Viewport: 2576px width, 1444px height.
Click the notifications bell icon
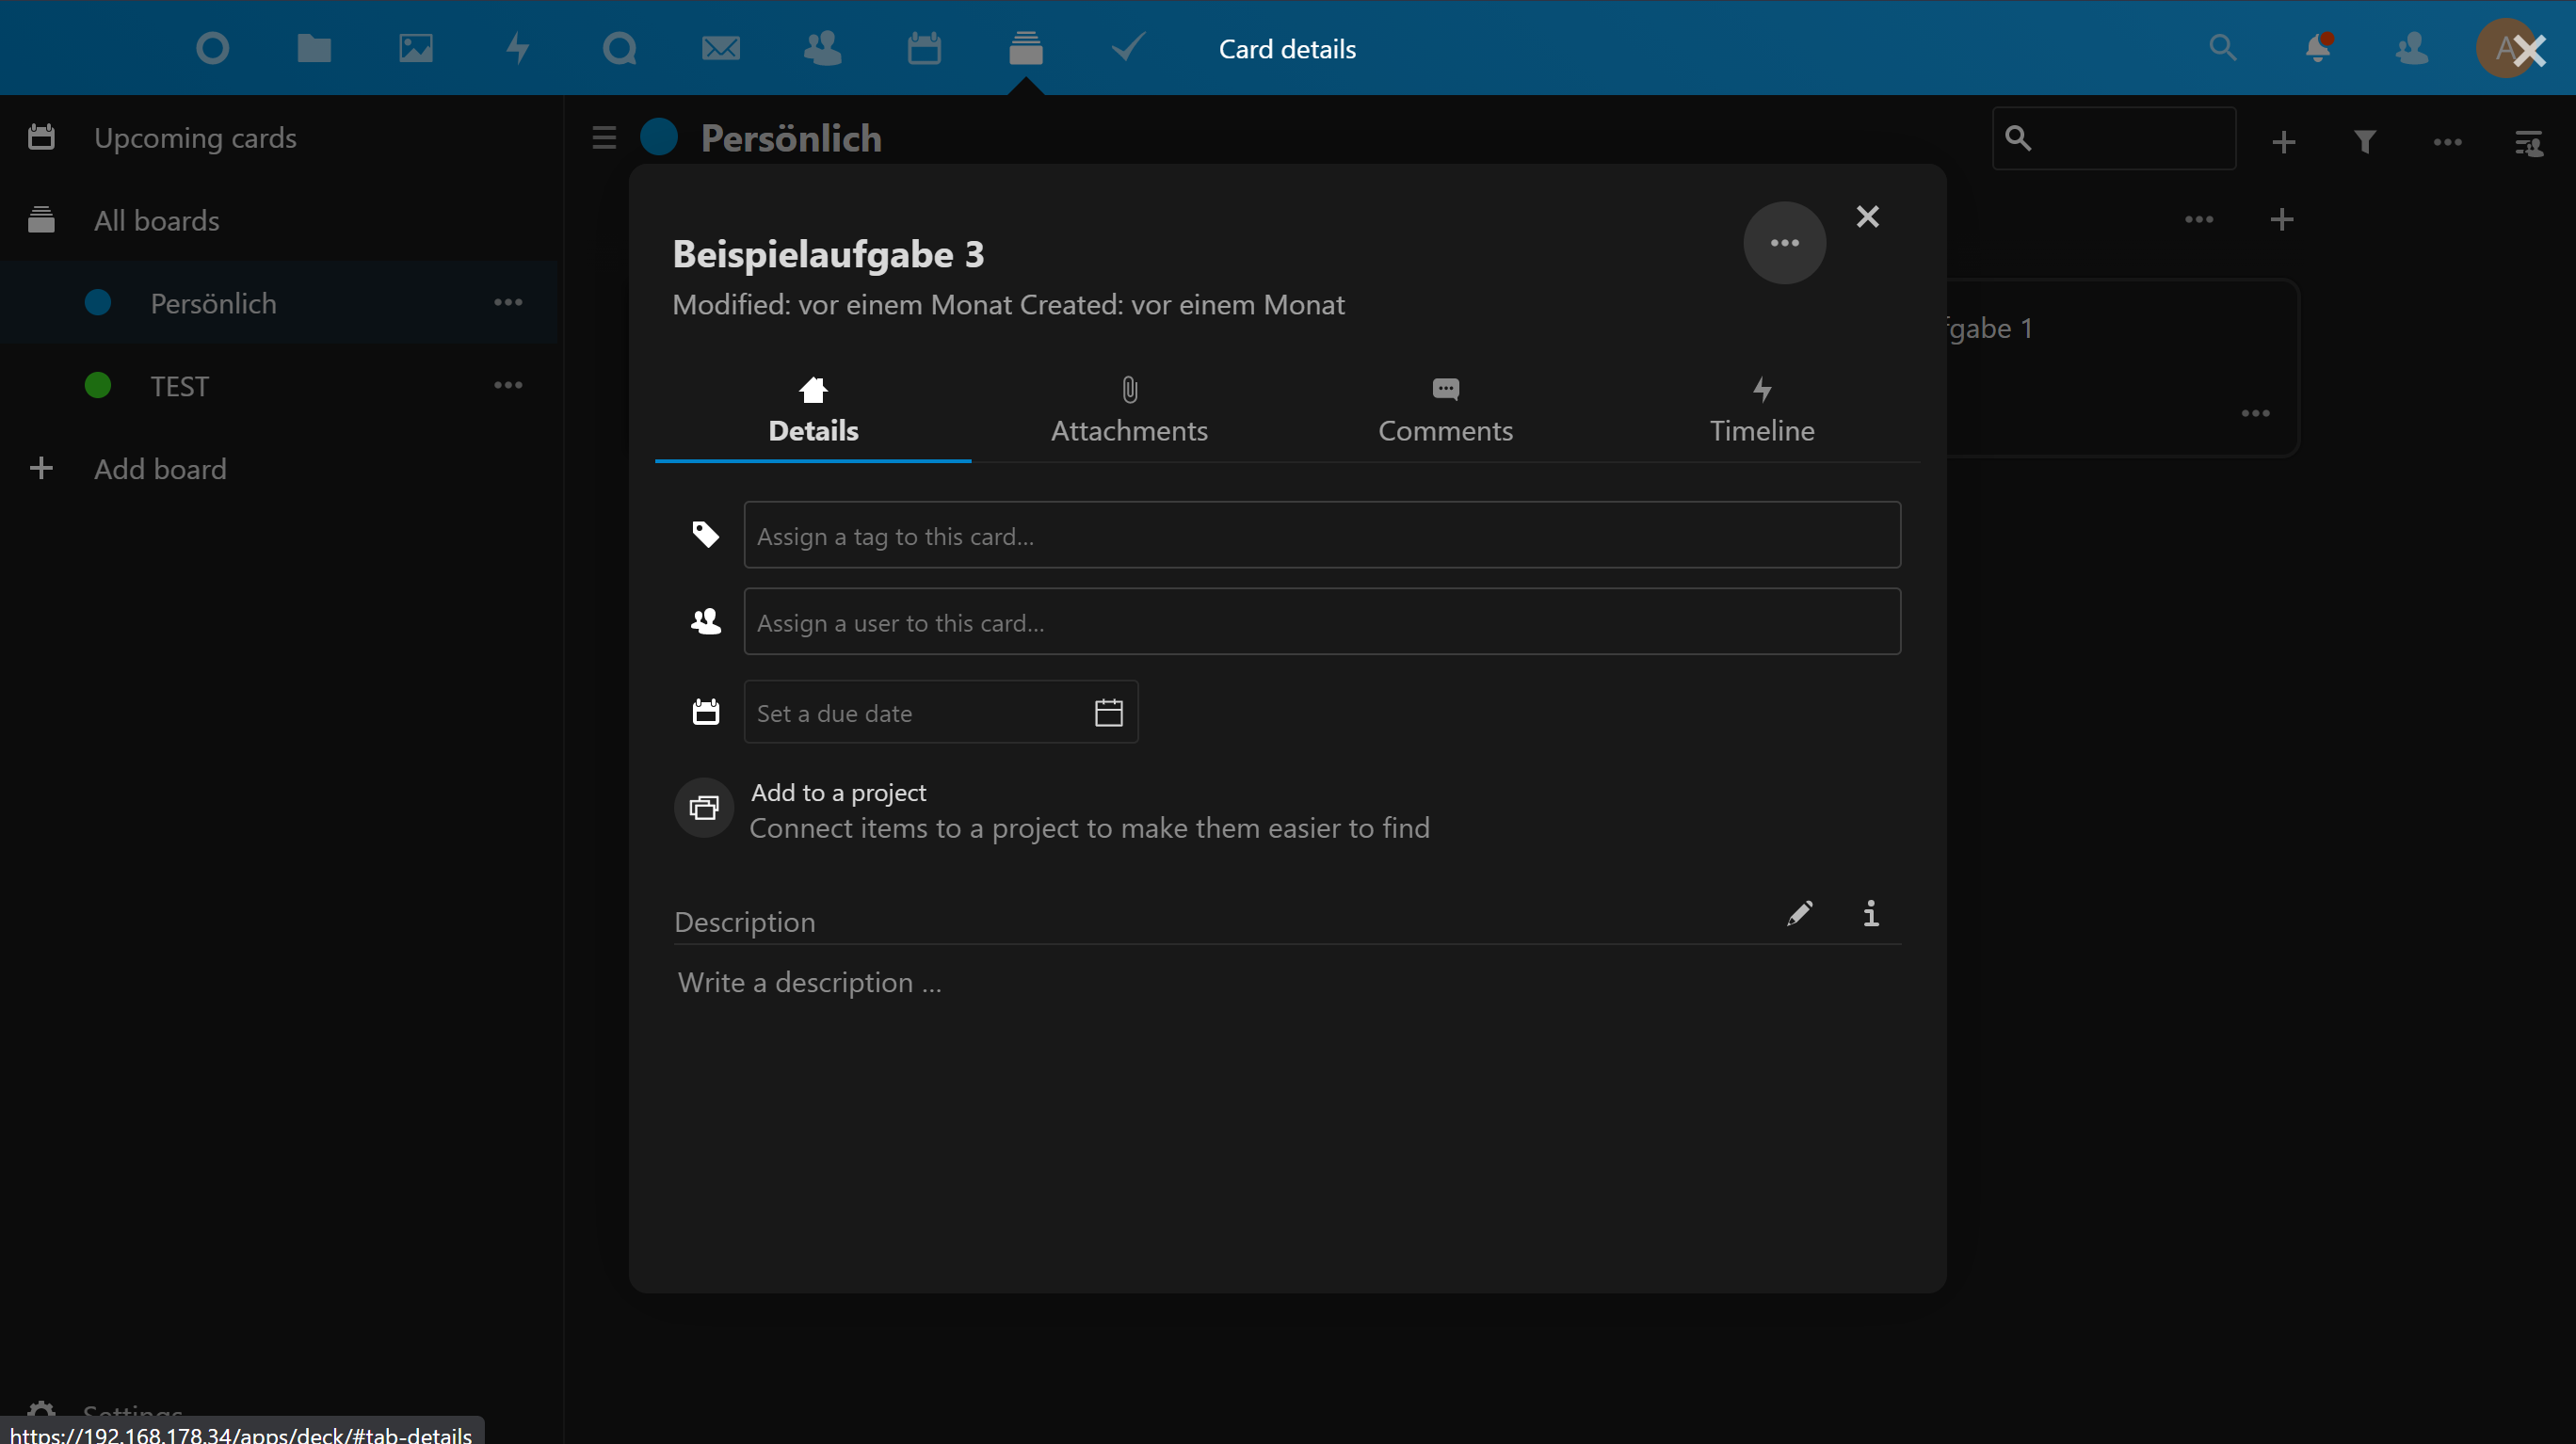coord(2317,48)
